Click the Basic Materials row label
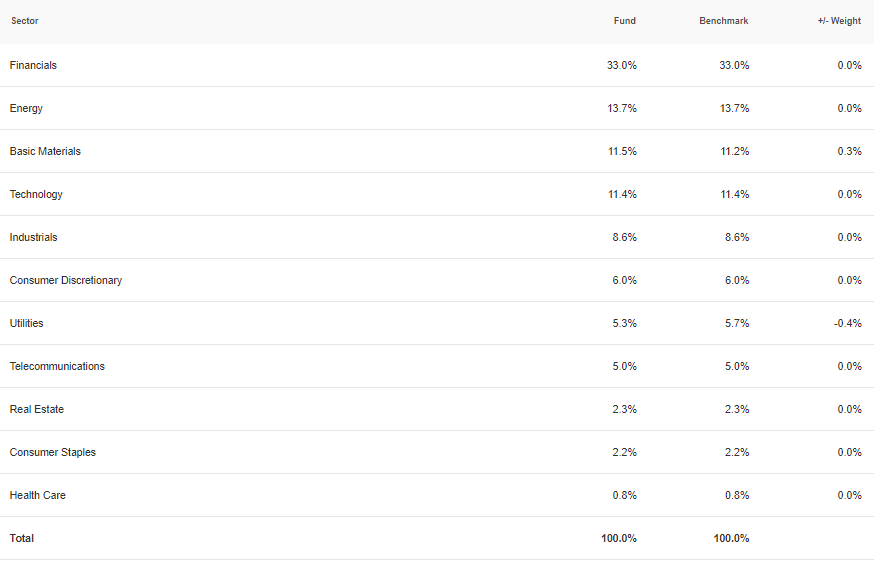The height and width of the screenshot is (563, 878). click(45, 151)
